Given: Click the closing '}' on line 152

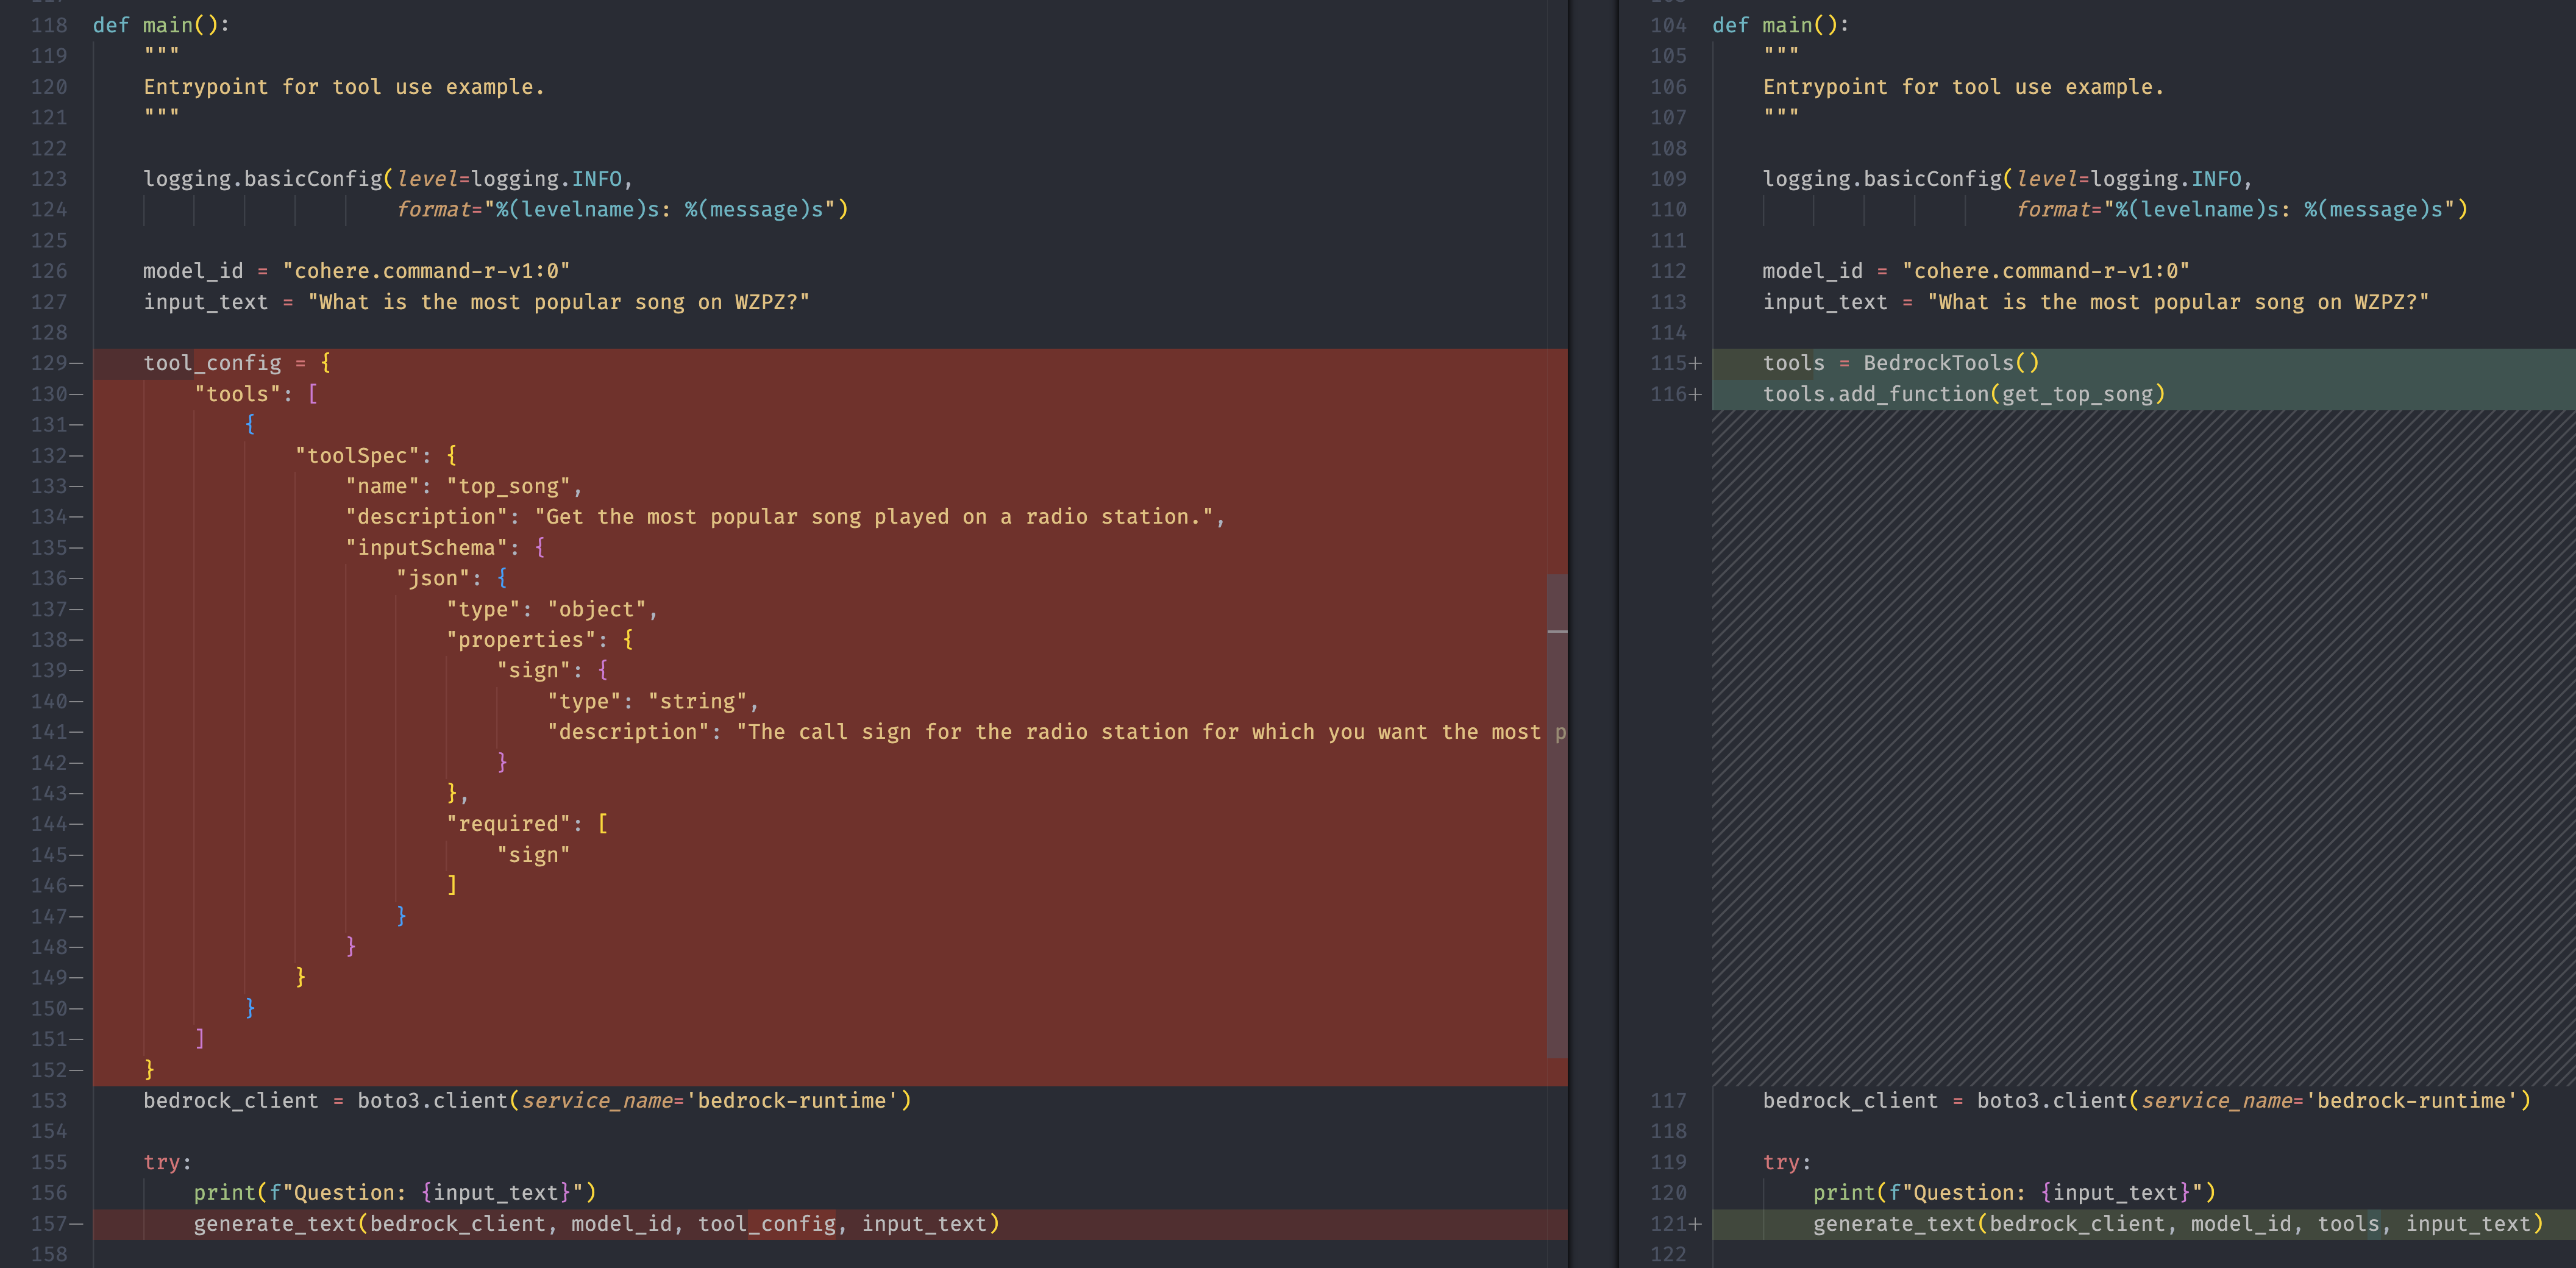Looking at the screenshot, I should point(149,1070).
